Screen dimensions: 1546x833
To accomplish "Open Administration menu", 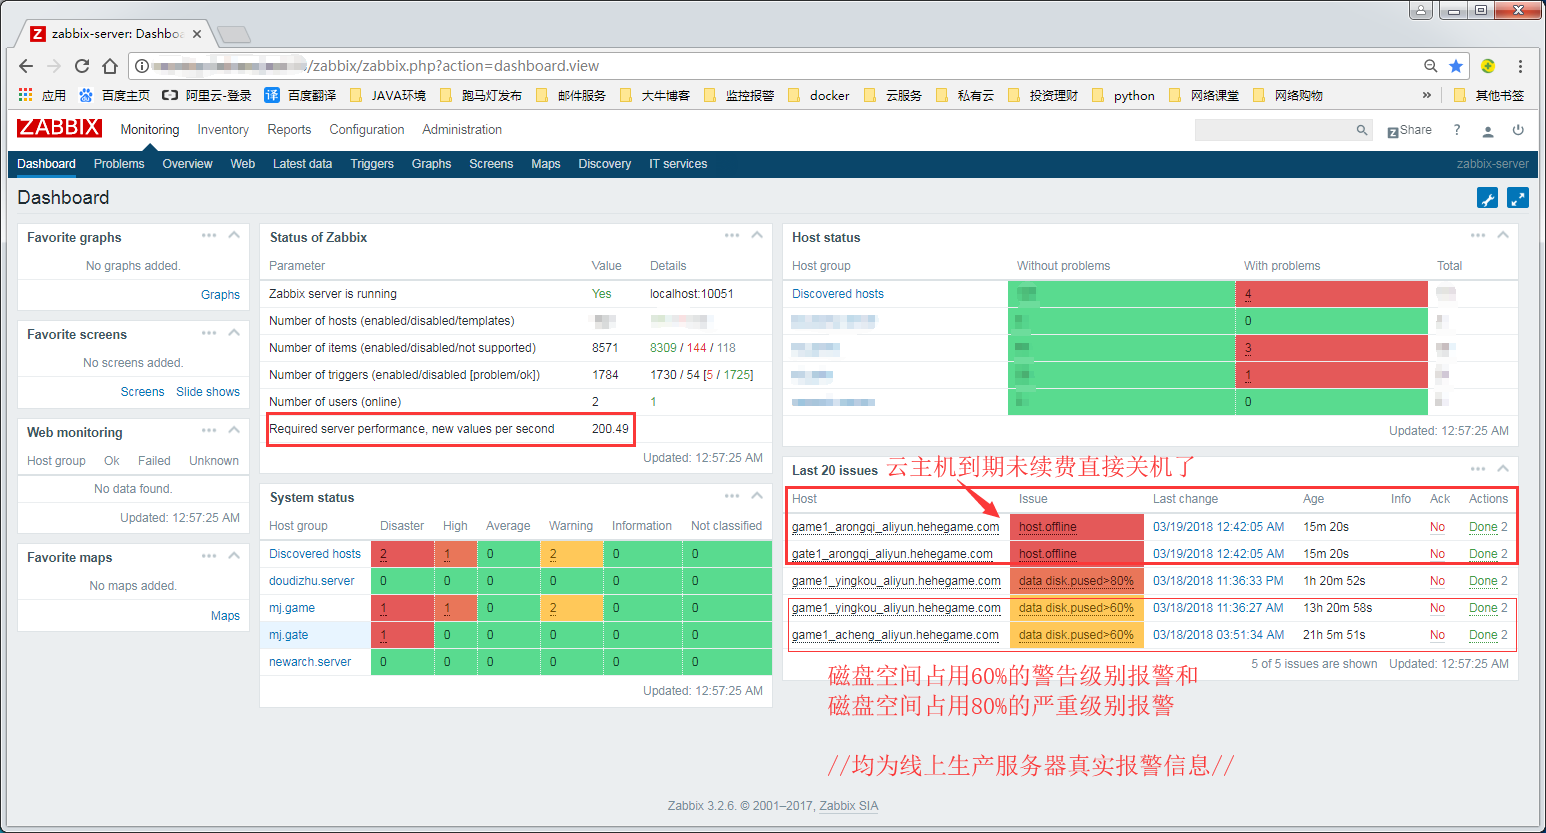I will (x=462, y=130).
